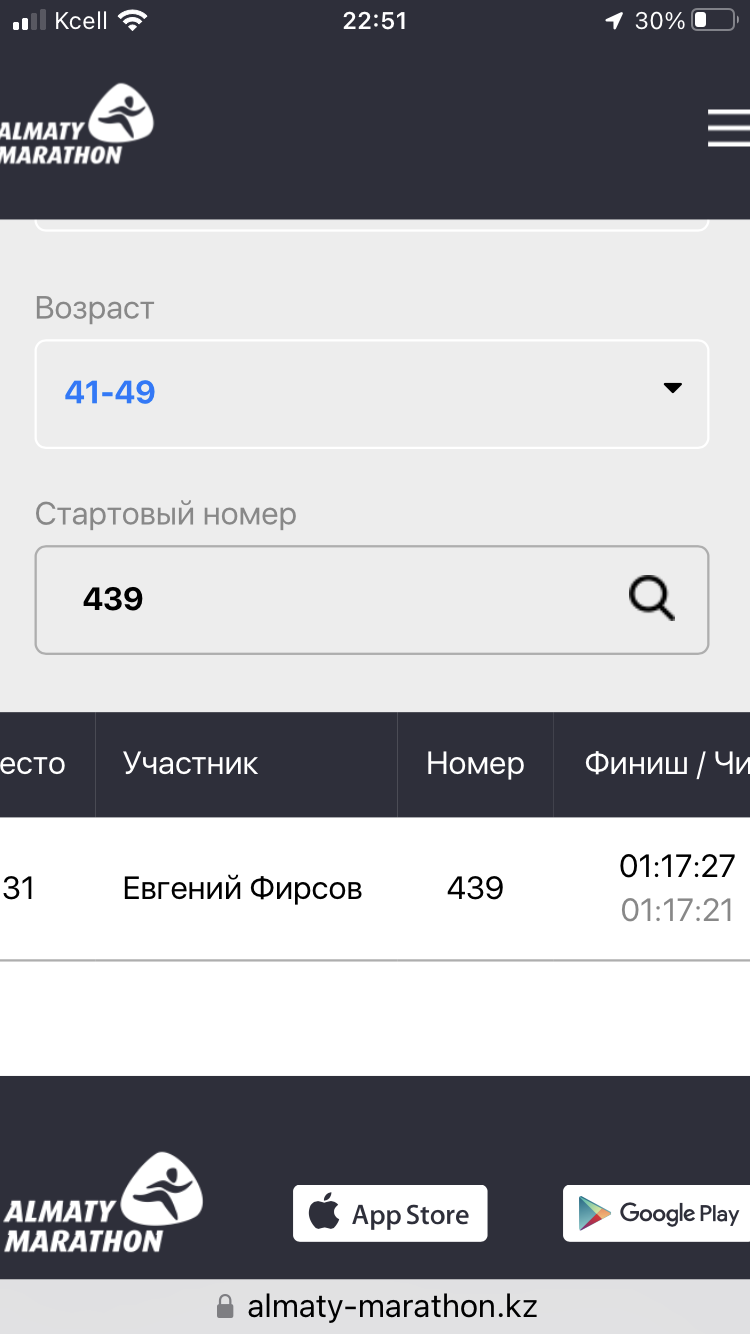Tap the almaty-marathon.kz address text

click(392, 1306)
